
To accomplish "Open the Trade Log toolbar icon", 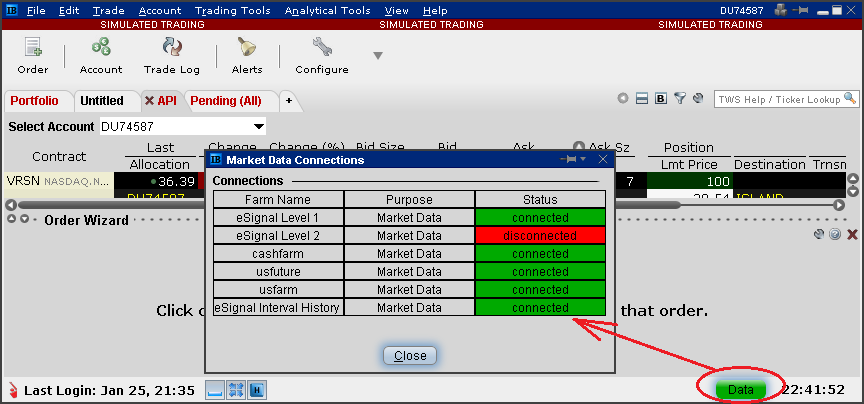I will (172, 55).
